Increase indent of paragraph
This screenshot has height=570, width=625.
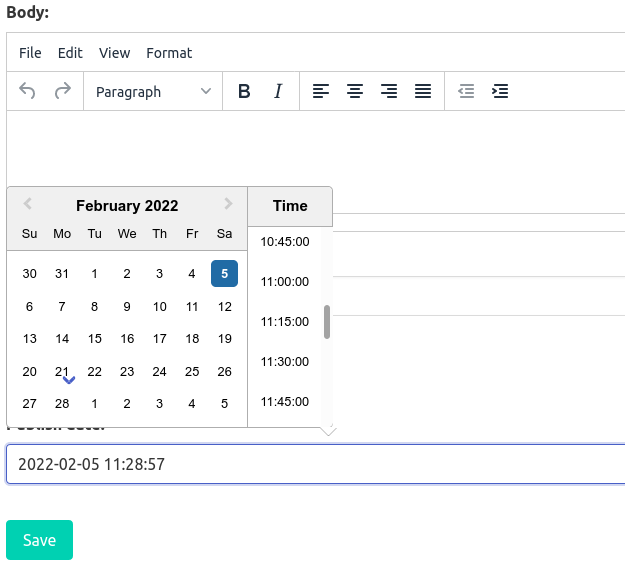coord(500,91)
